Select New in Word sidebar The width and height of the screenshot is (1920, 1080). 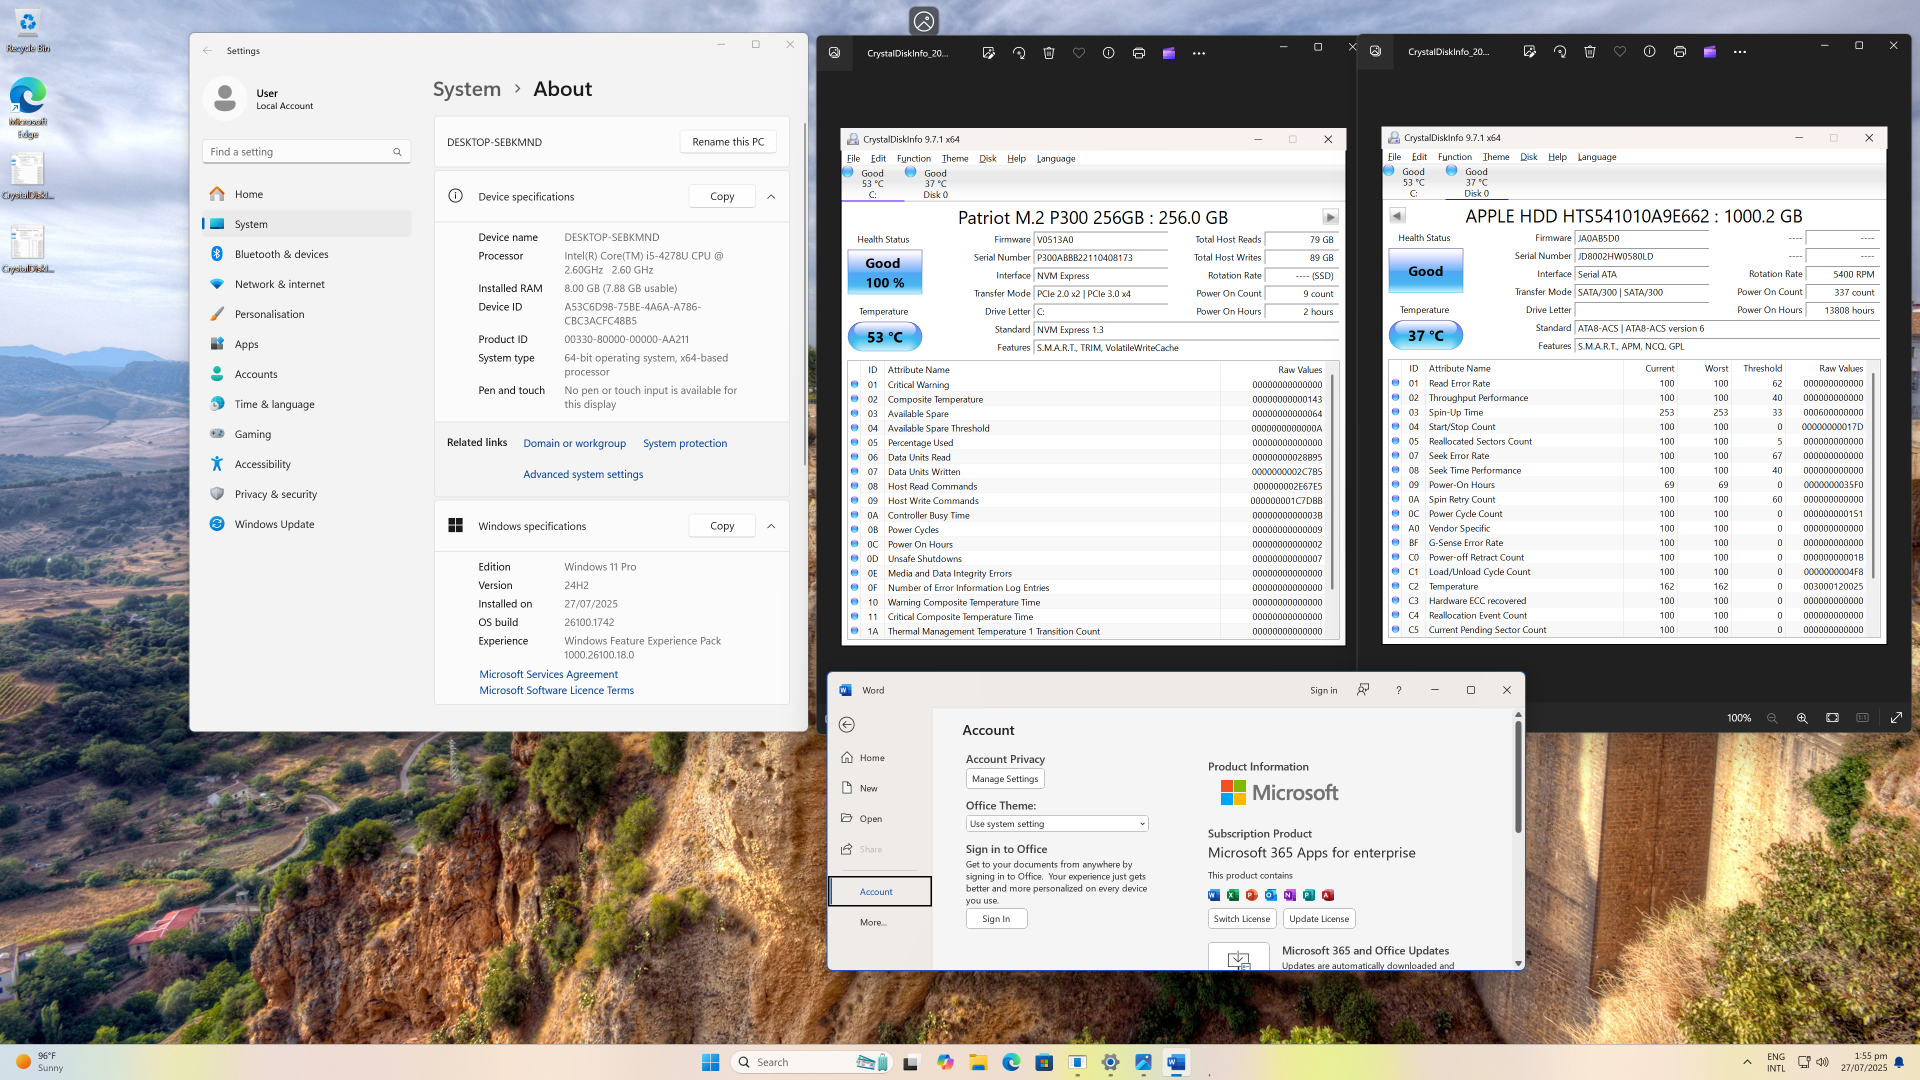880,788
